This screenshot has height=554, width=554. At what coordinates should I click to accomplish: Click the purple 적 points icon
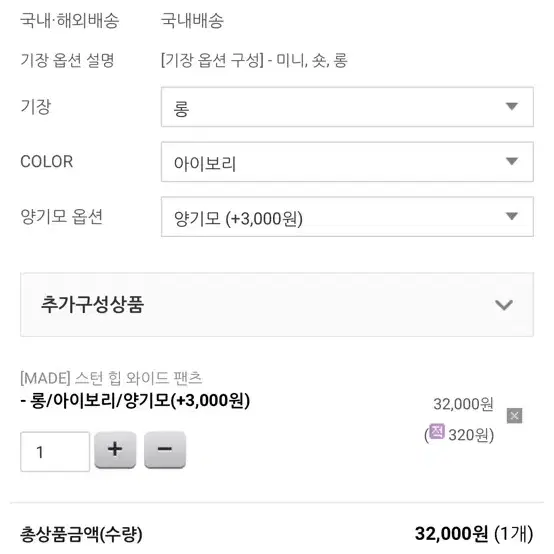click(x=437, y=431)
